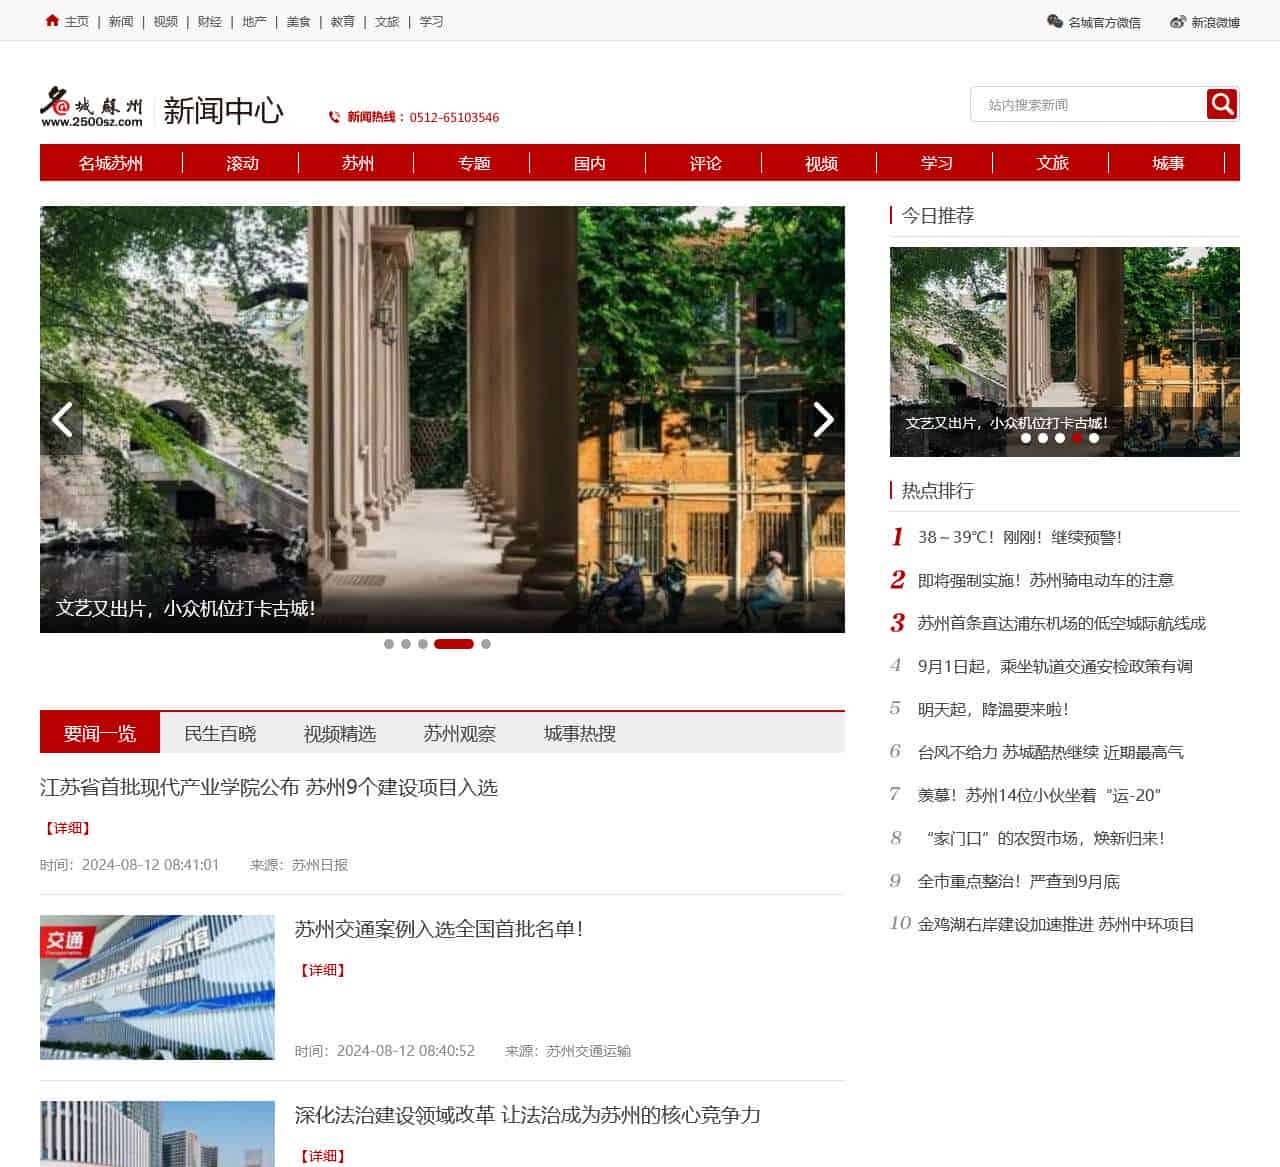The height and width of the screenshot is (1167, 1280).
Task: Open hot item 38～39℃！刚刚！继续预警
Action: 1020,537
